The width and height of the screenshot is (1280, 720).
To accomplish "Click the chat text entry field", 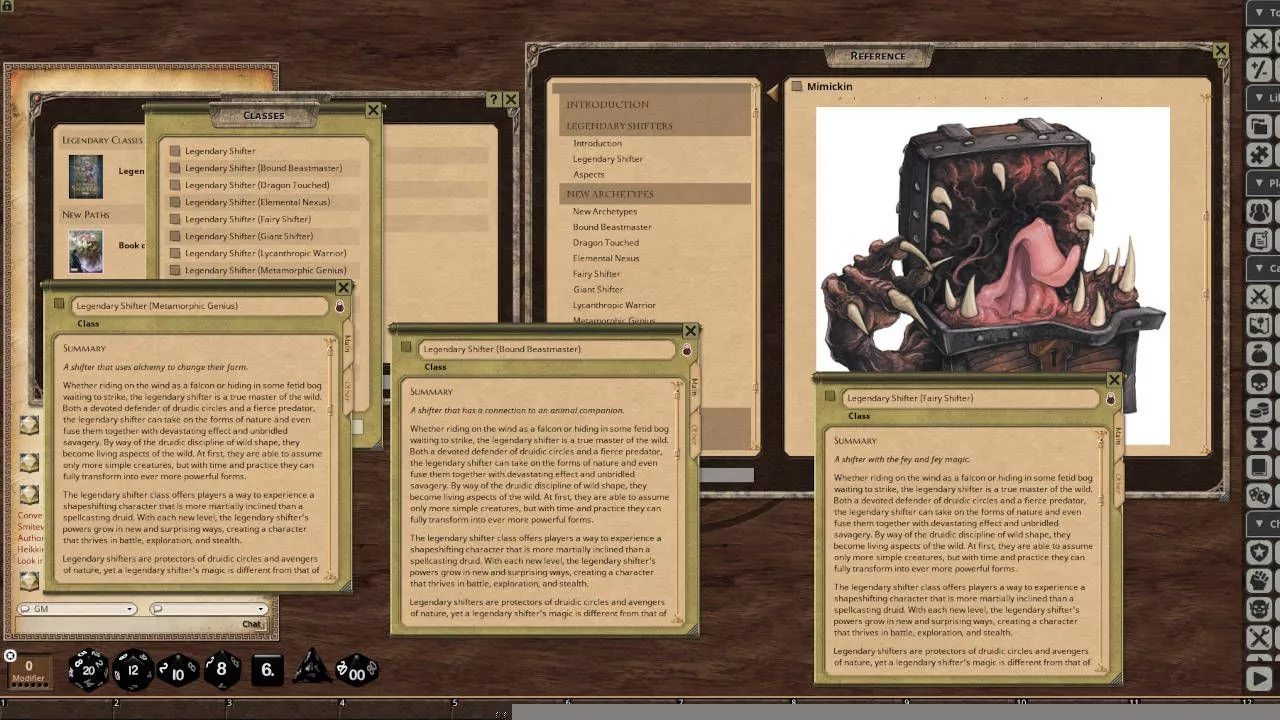I will click(x=127, y=624).
